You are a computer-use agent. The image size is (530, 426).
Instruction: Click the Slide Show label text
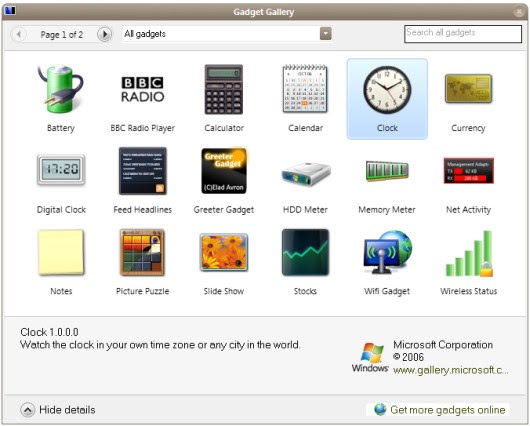point(224,291)
